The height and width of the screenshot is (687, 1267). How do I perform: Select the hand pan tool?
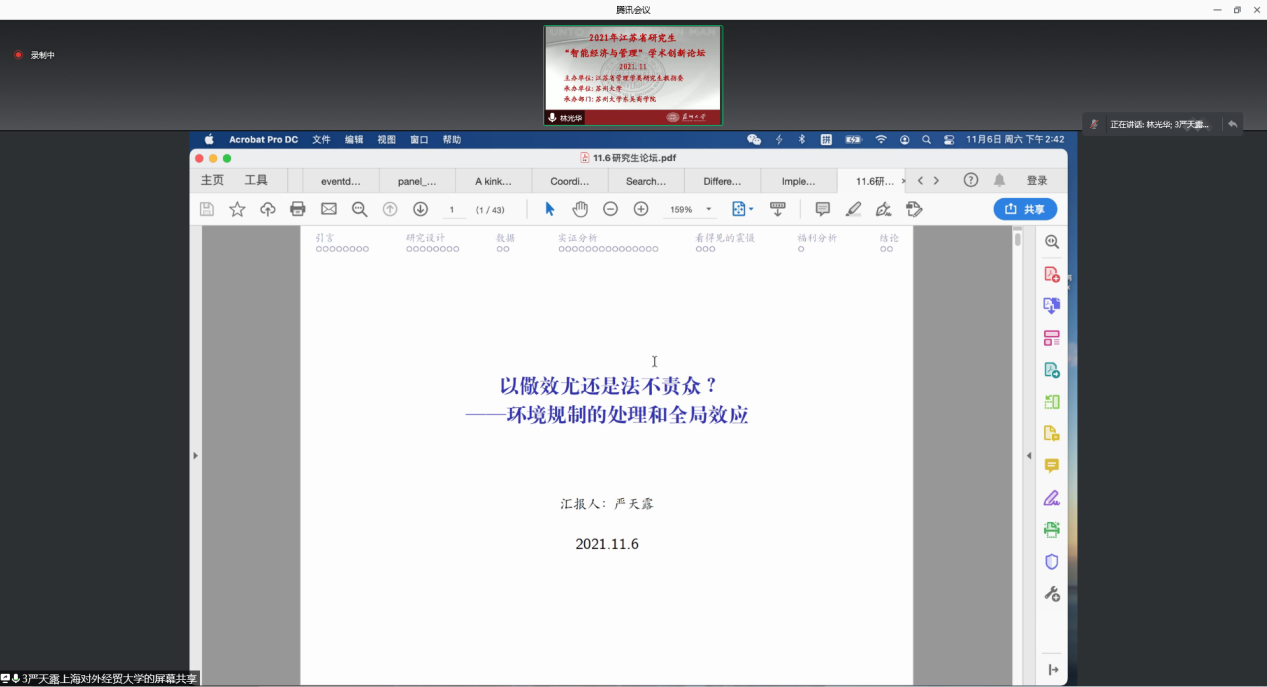[580, 209]
